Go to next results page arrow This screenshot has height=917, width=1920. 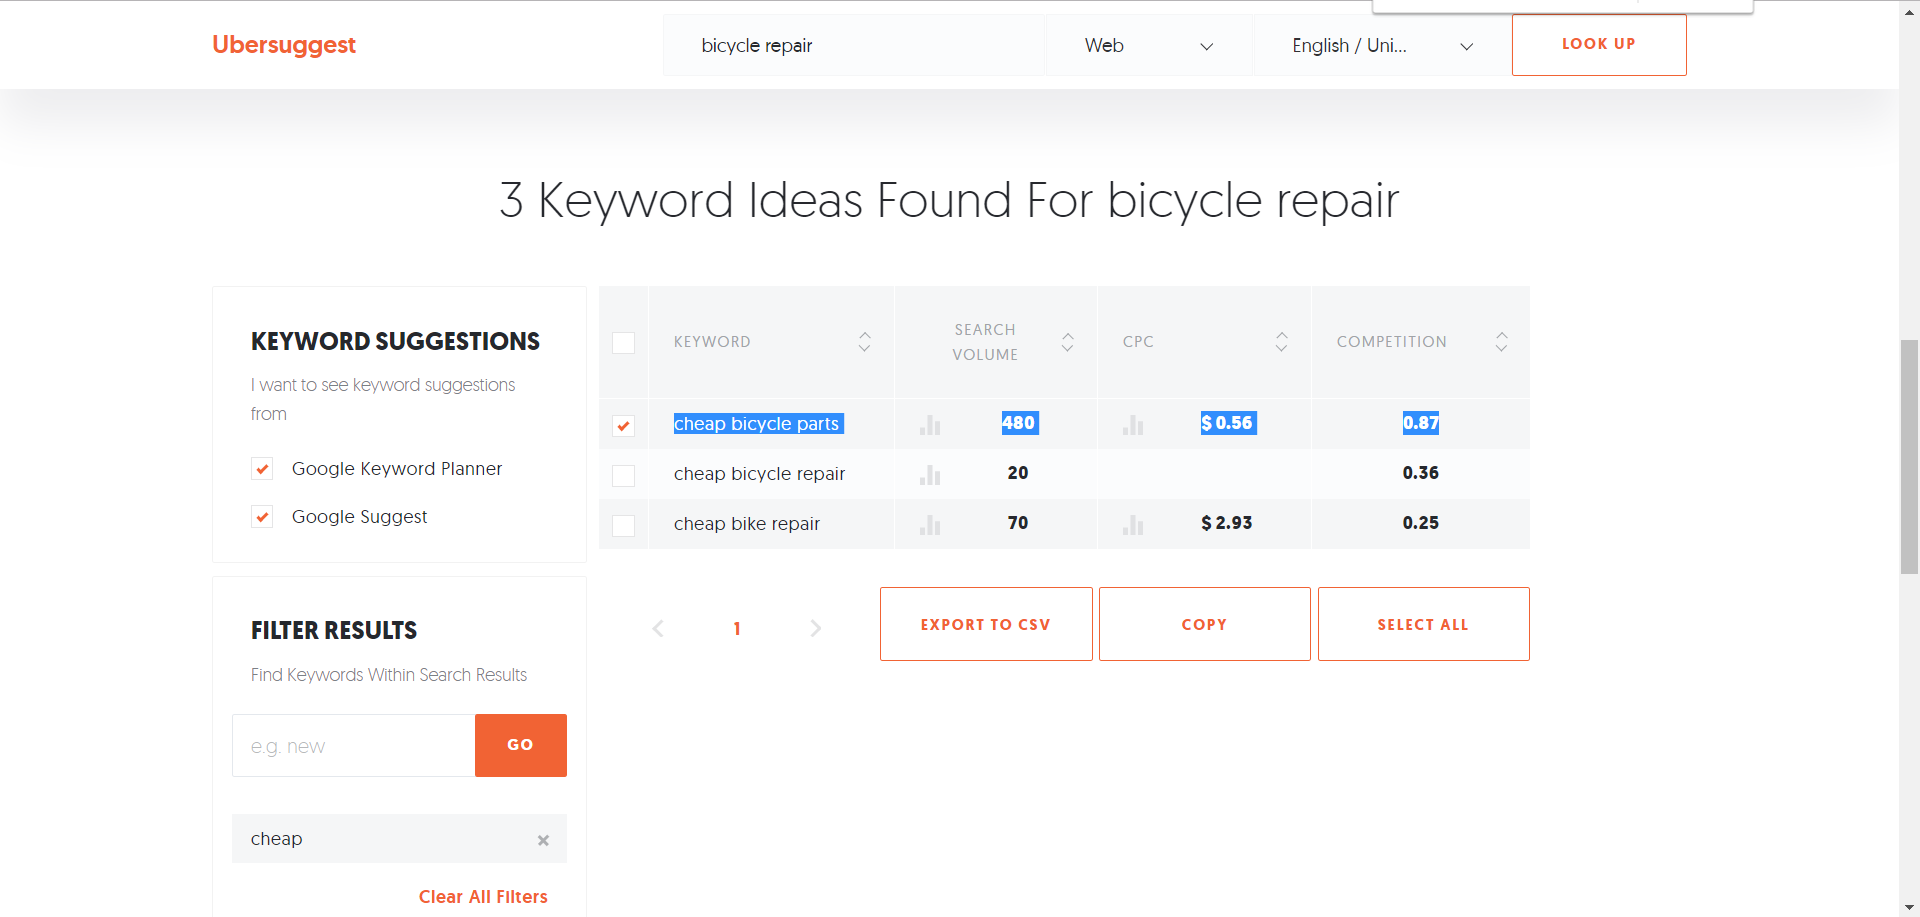[x=815, y=628]
